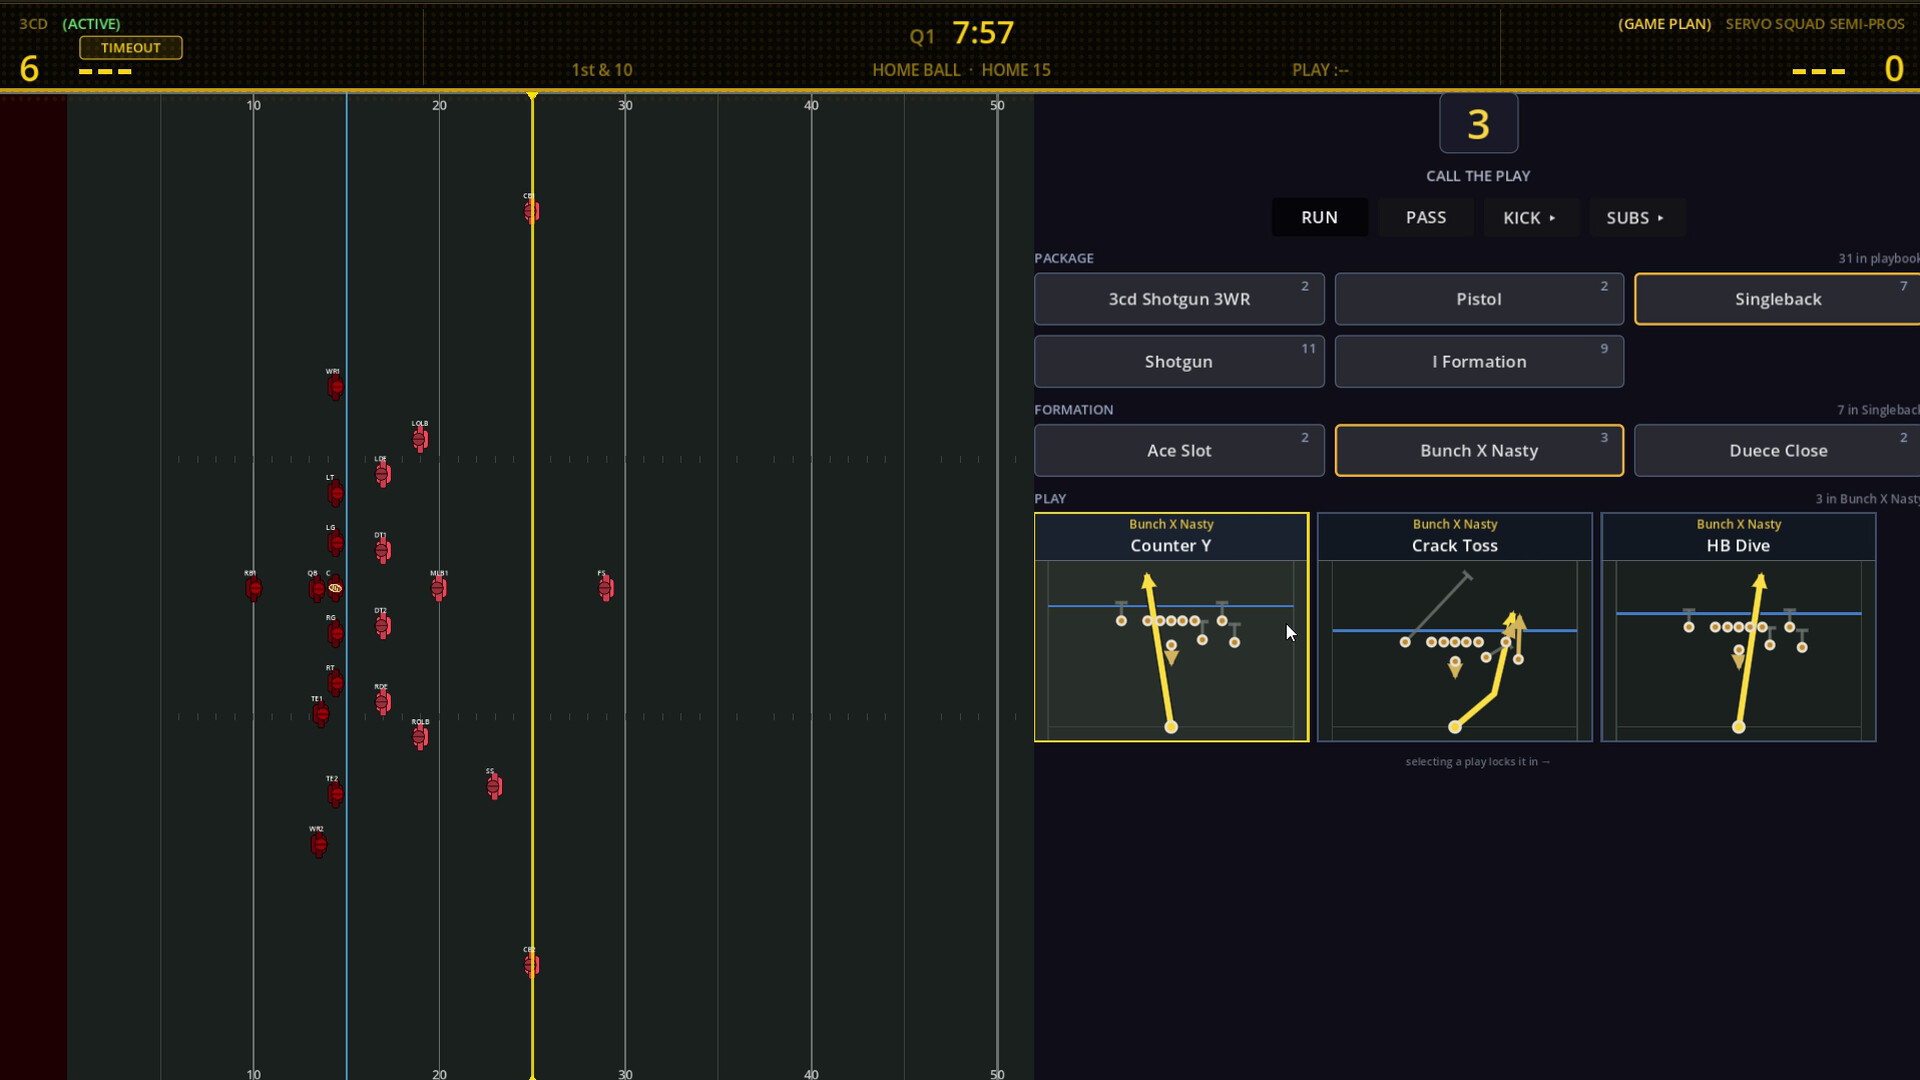
Task: Choose the Pistol package
Action: [1479, 299]
